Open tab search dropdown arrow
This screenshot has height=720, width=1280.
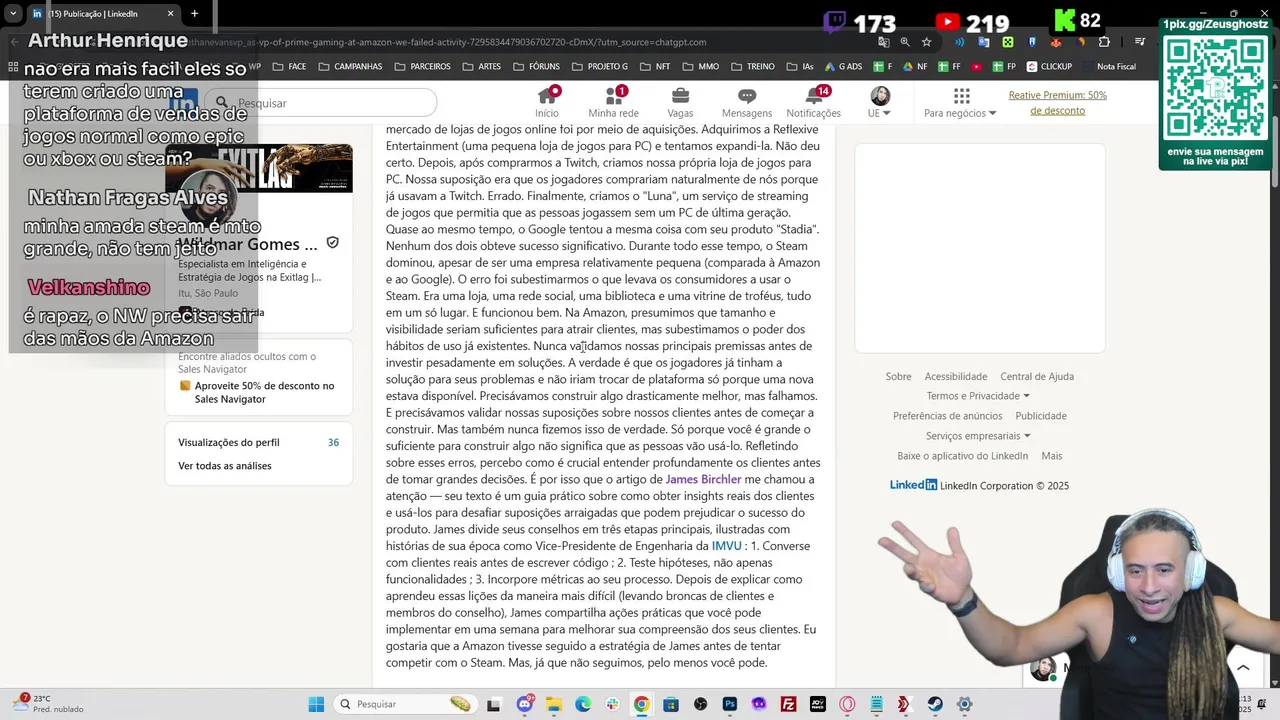pos(13,13)
